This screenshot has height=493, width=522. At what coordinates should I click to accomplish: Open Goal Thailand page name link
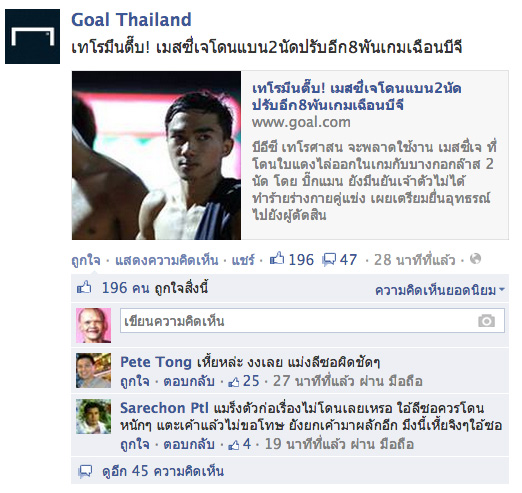pos(131,20)
